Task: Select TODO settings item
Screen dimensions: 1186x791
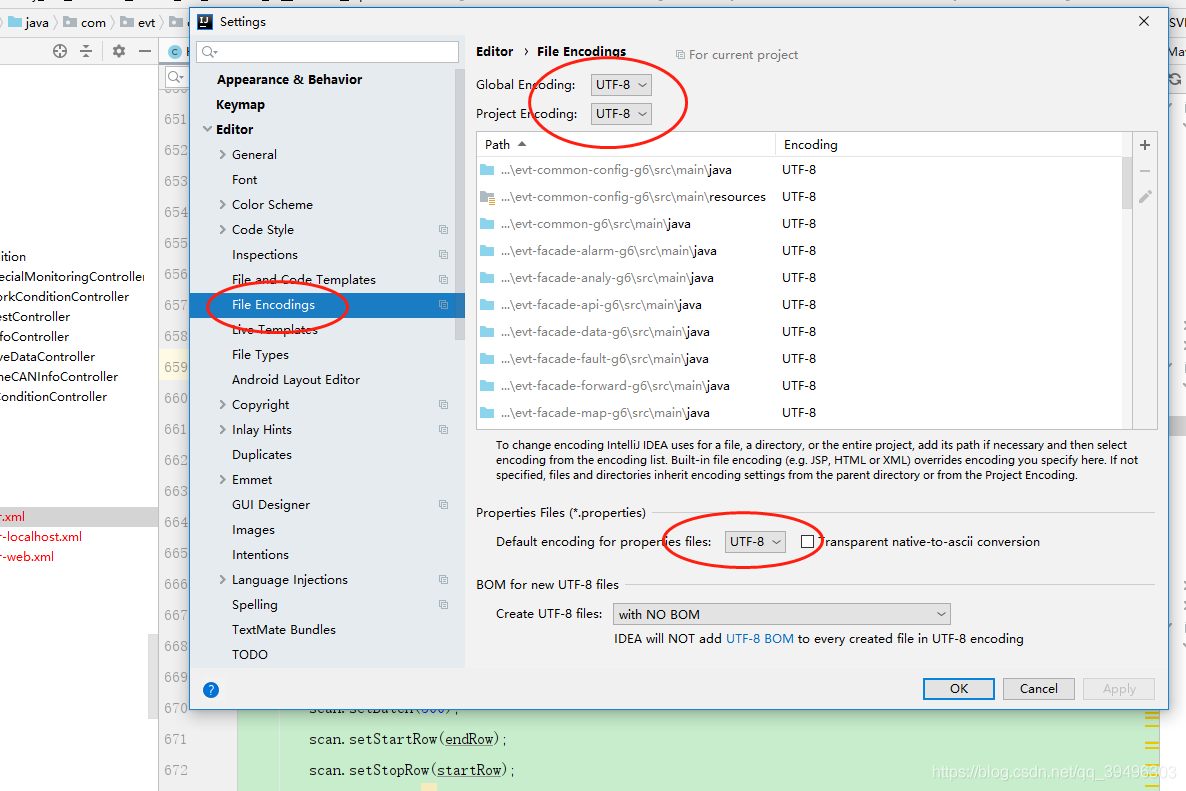Action: pyautogui.click(x=250, y=654)
